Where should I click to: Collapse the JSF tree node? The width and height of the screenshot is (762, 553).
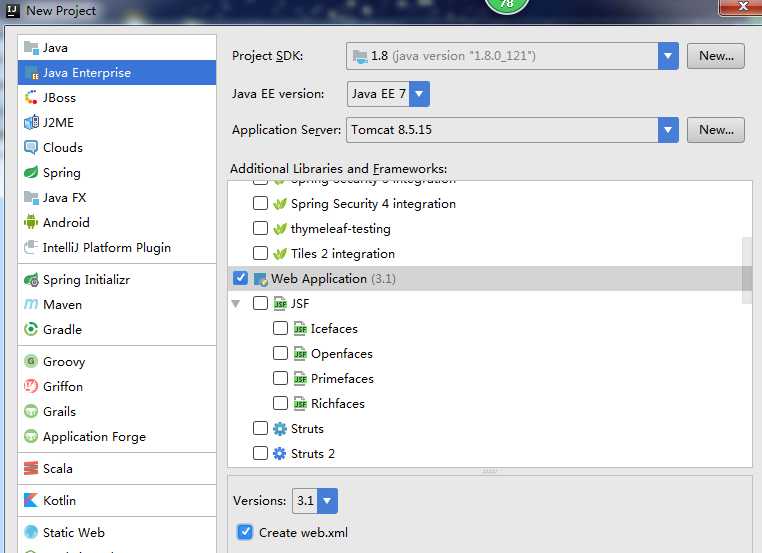(x=236, y=304)
